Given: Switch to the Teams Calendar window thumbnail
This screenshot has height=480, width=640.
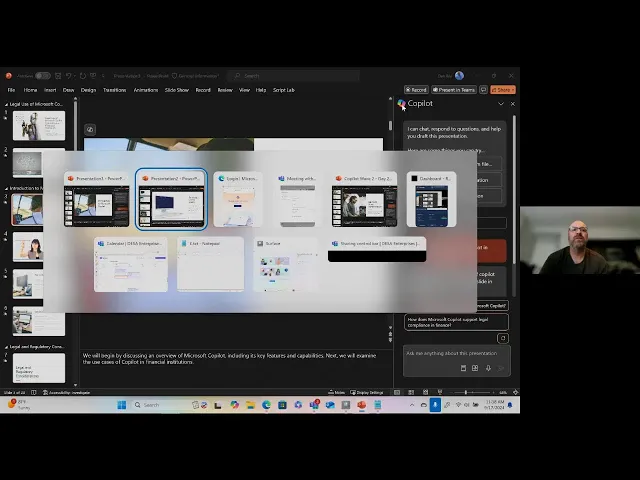Looking at the screenshot, I should pyautogui.click(x=131, y=264).
